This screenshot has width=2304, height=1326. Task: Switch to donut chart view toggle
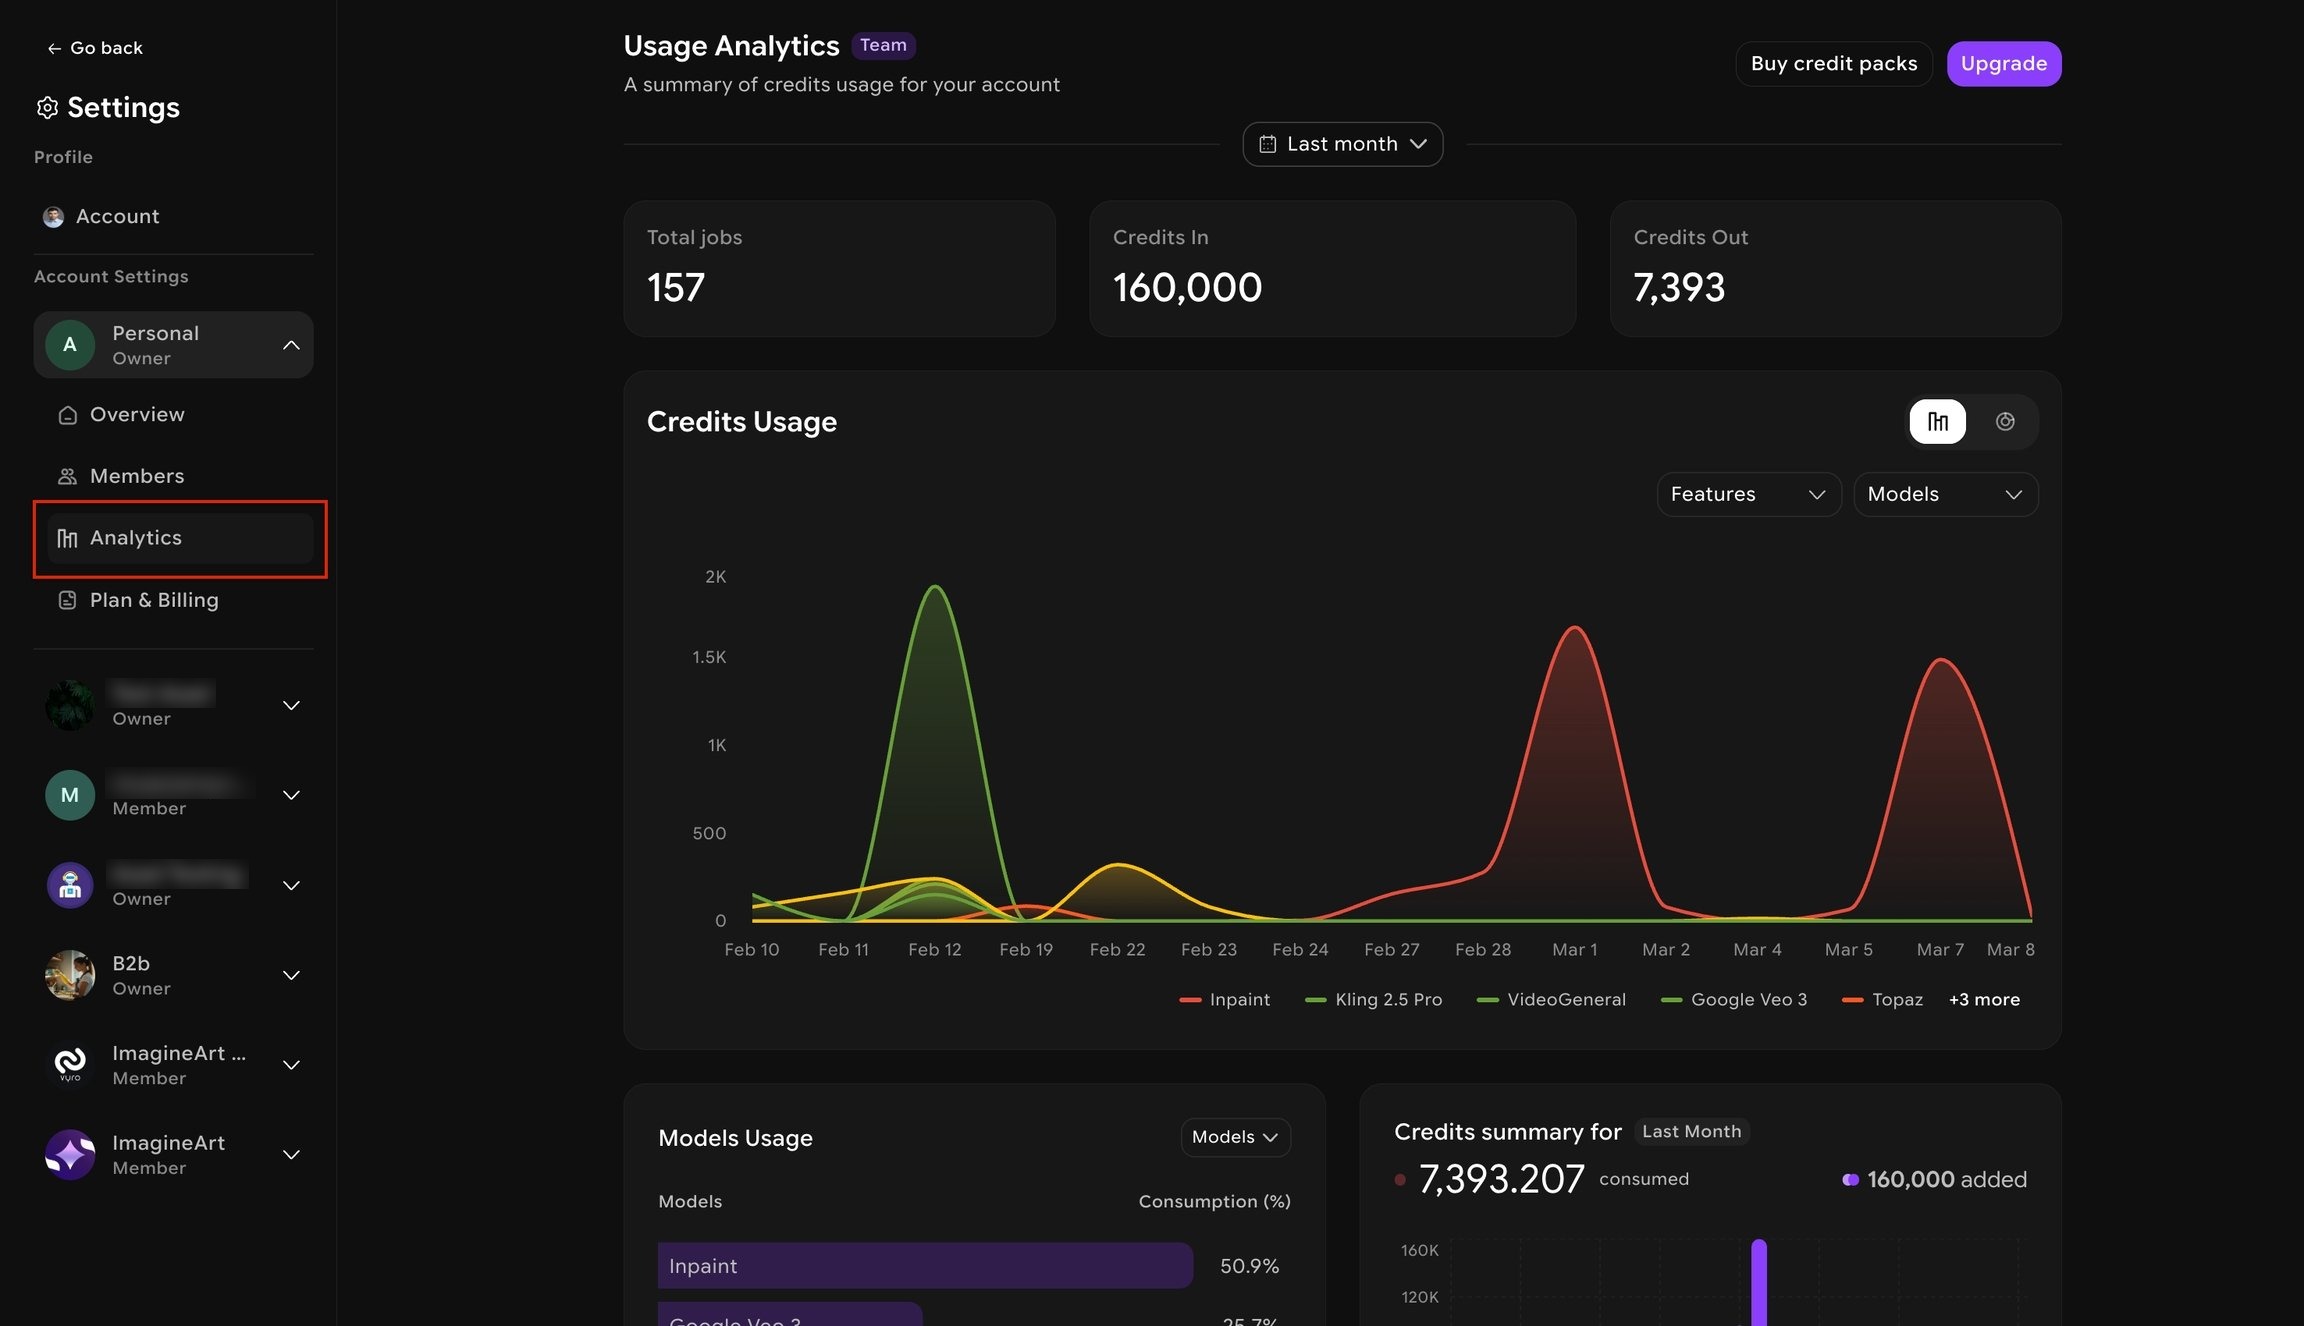[x=2004, y=422]
